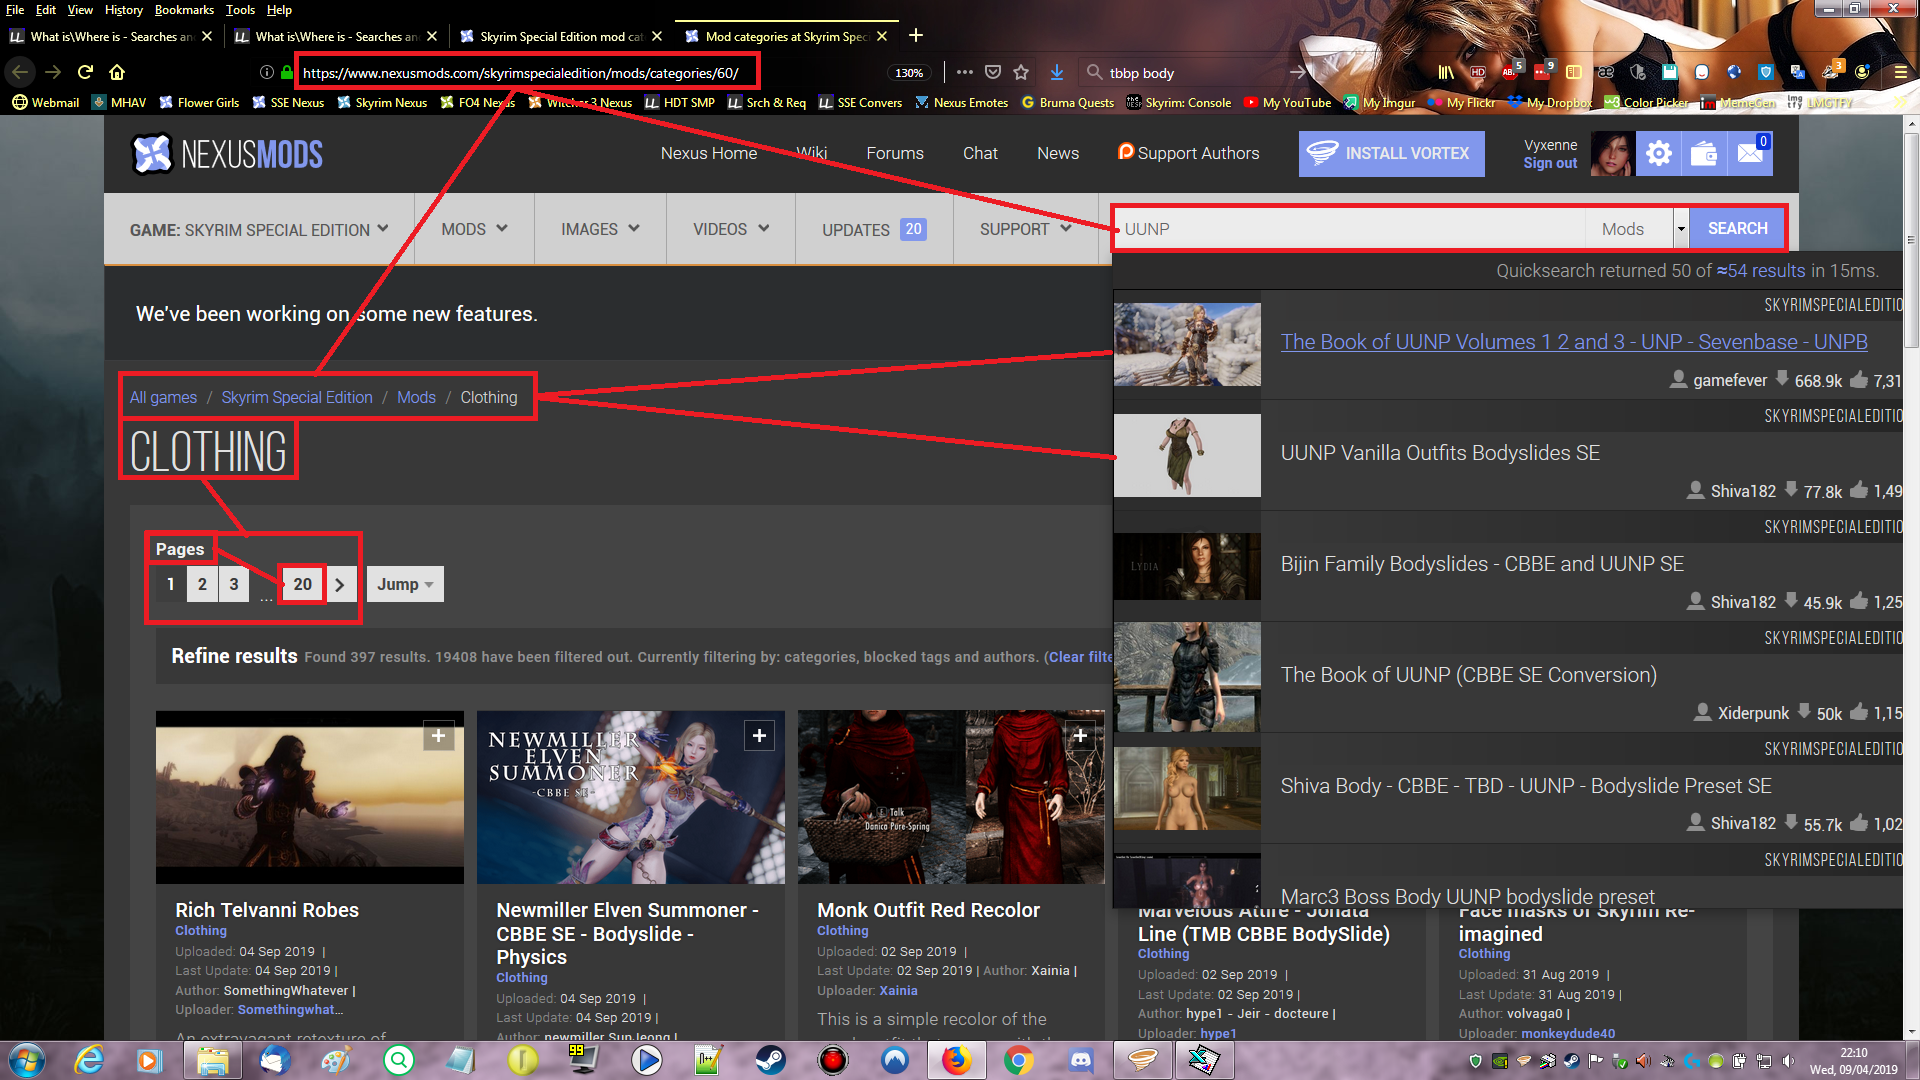
Task: Open the Monk Outfit Red Recolor title
Action: tap(928, 910)
